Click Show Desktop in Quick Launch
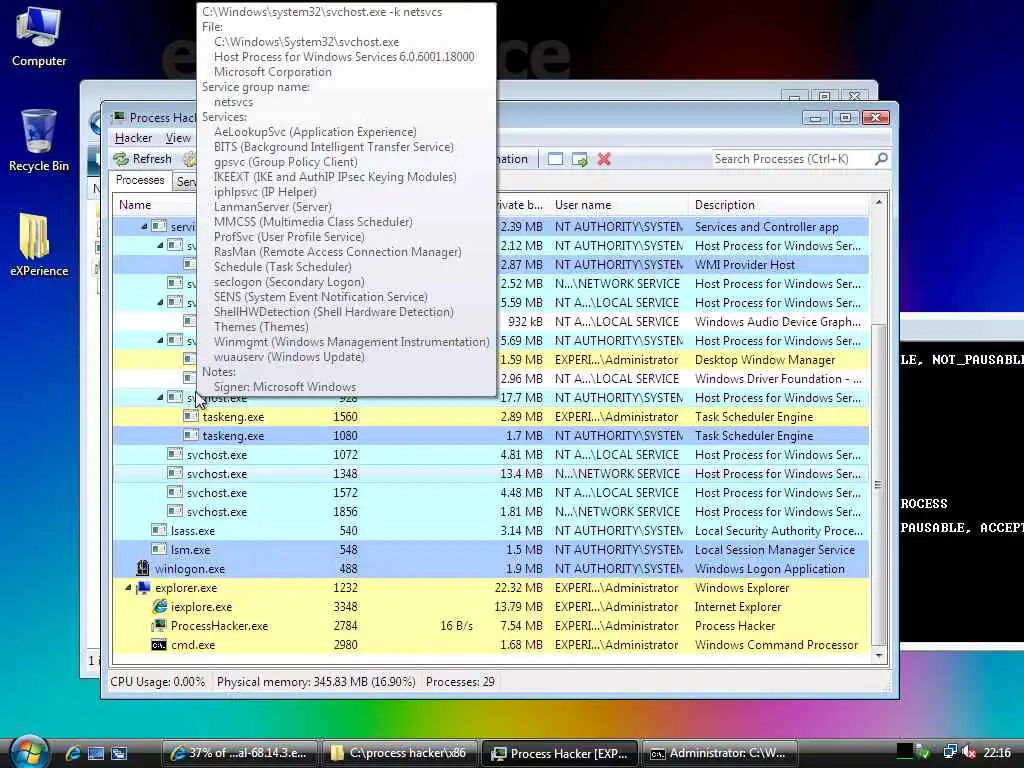Screen dimensions: 1024x768 pos(95,753)
